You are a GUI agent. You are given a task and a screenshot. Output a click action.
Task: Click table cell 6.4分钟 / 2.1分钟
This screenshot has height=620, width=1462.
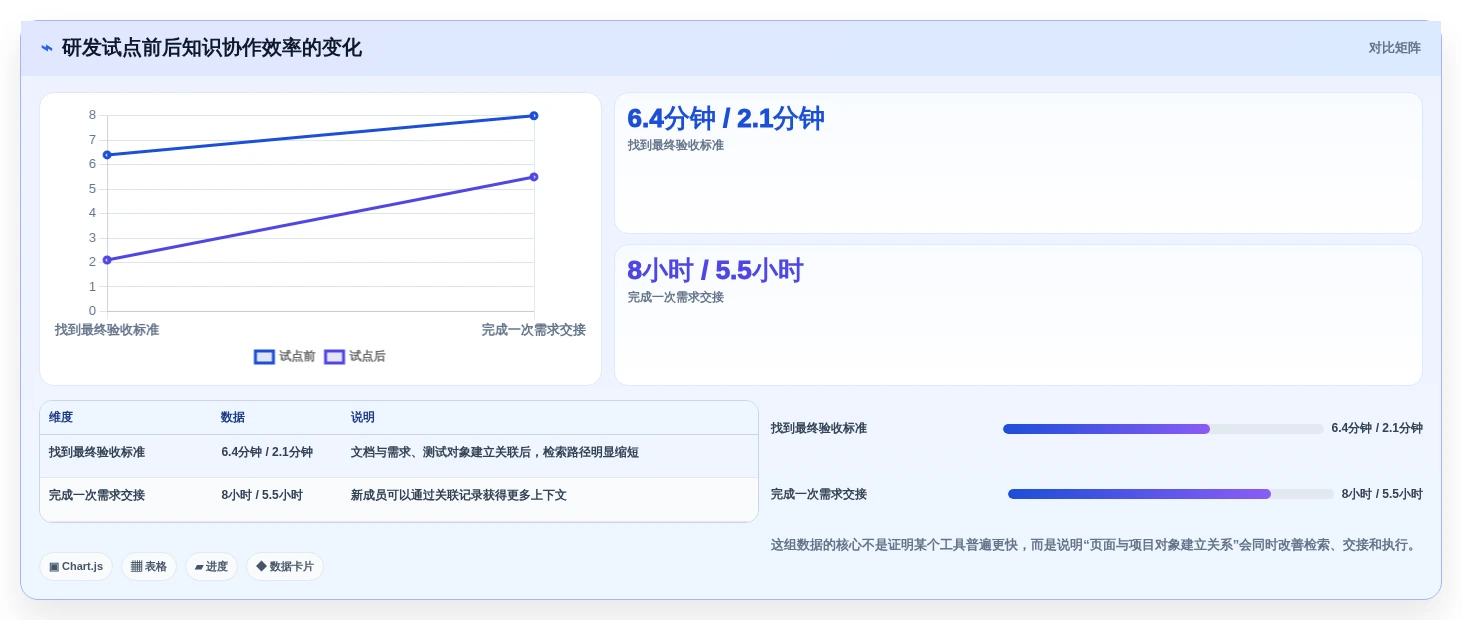click(267, 453)
